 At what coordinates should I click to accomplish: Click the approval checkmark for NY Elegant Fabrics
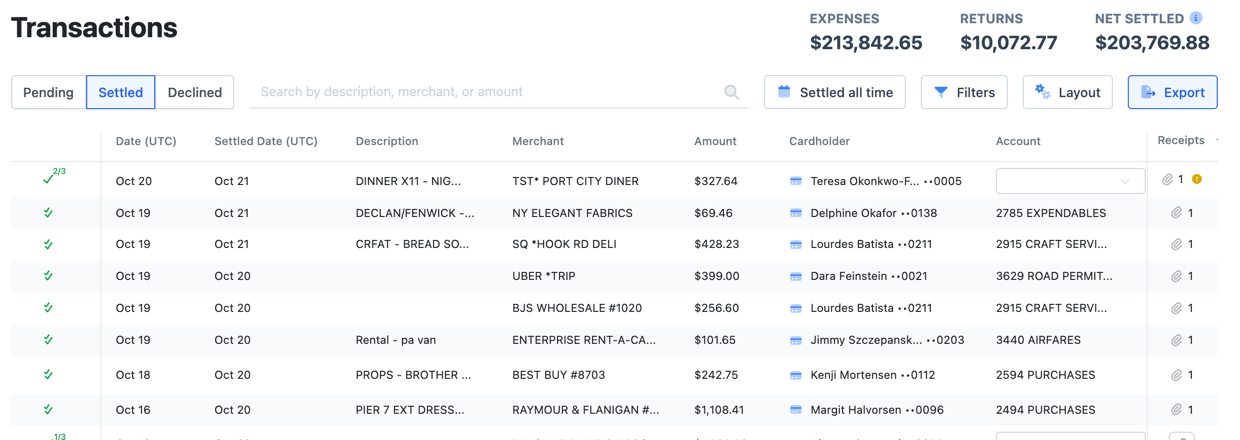click(x=48, y=213)
